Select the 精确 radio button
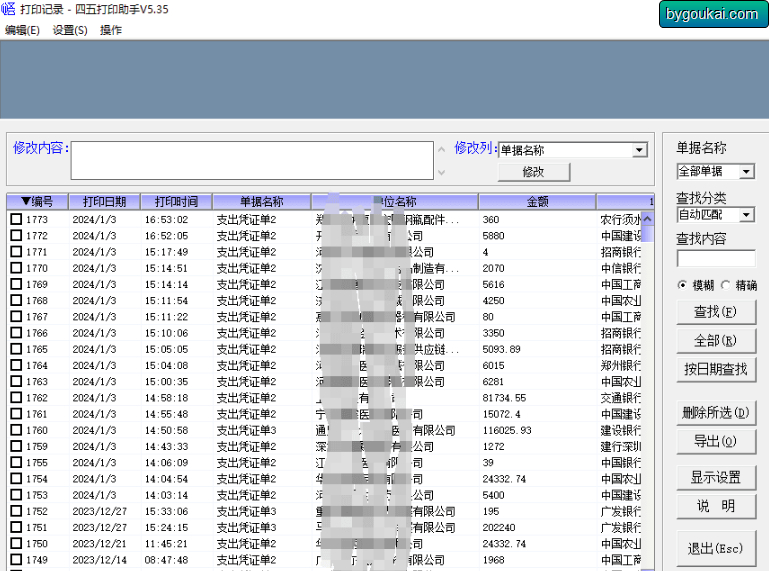 725,285
